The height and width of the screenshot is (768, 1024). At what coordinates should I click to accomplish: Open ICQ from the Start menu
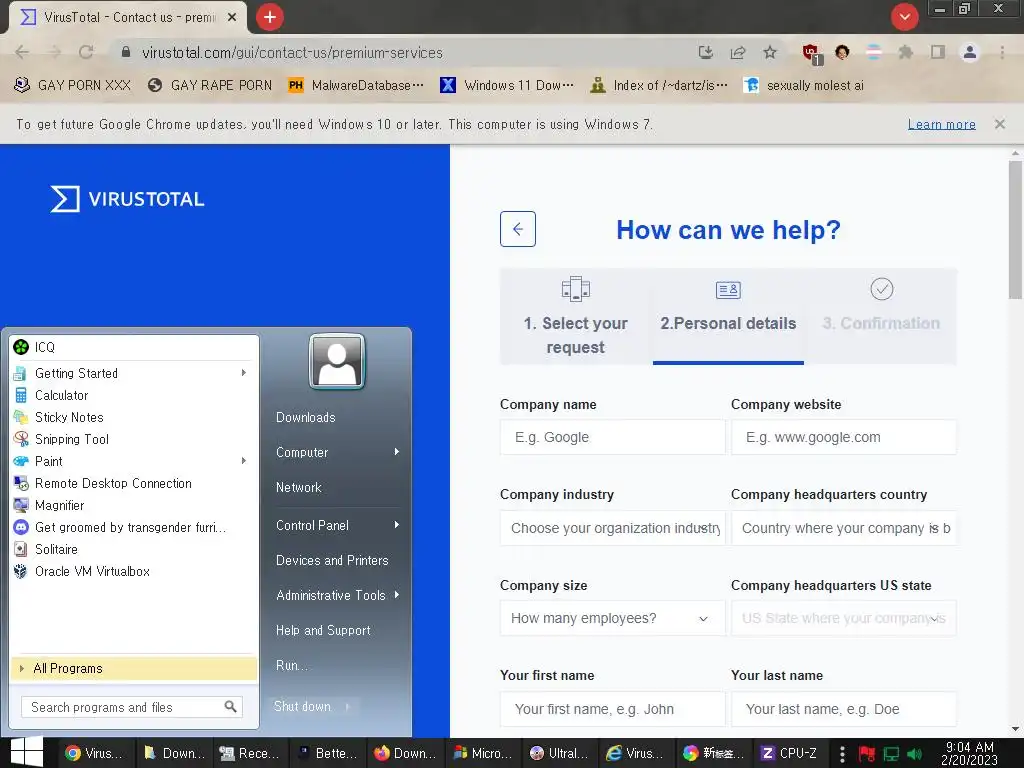[x=134, y=347]
